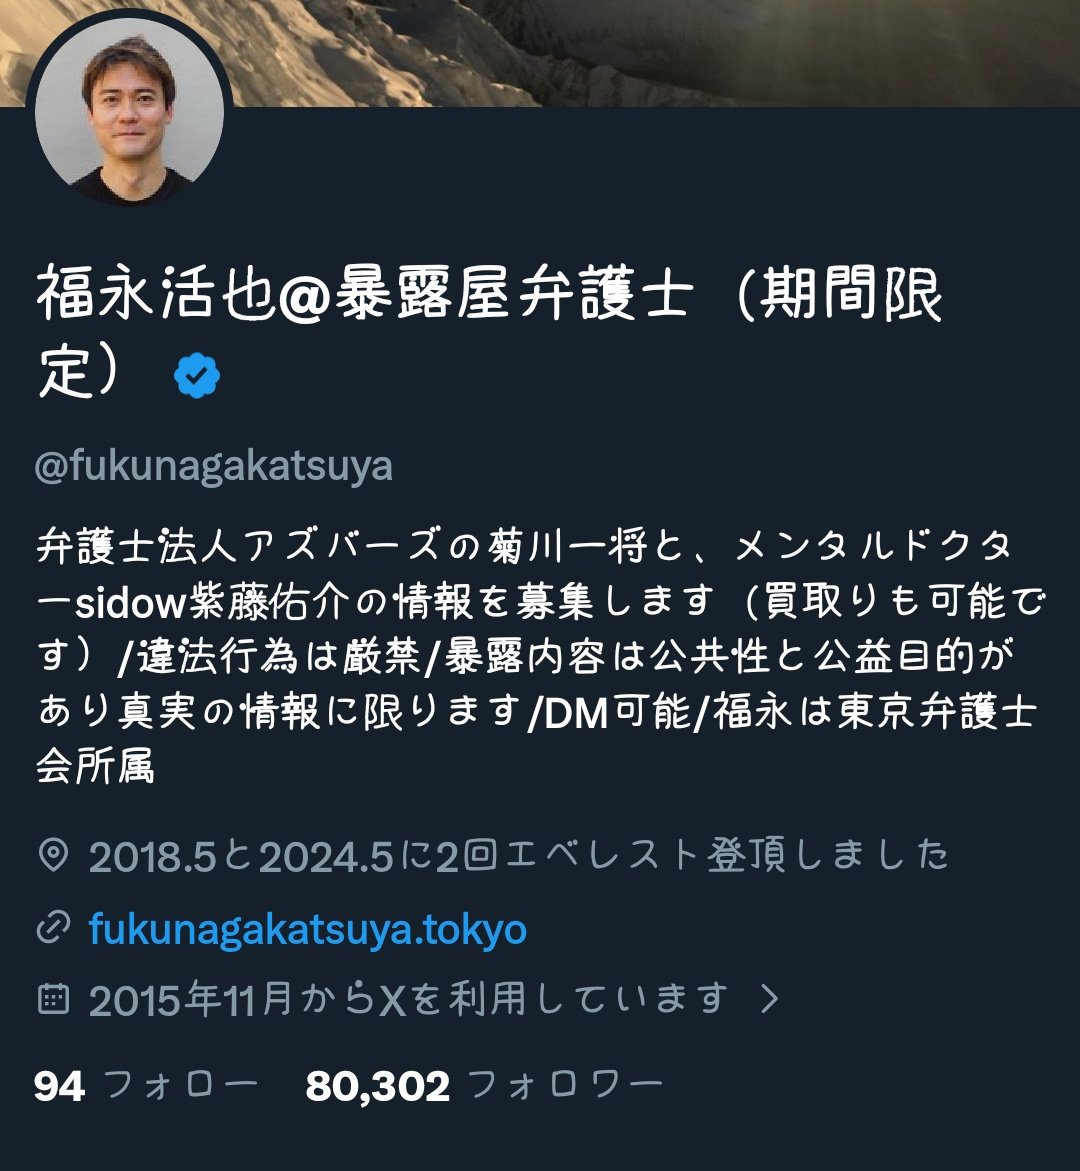Image resolution: width=1080 pixels, height=1171 pixels.
Task: Open the fukunagakatsuya.tokyo website link
Action: (x=308, y=928)
